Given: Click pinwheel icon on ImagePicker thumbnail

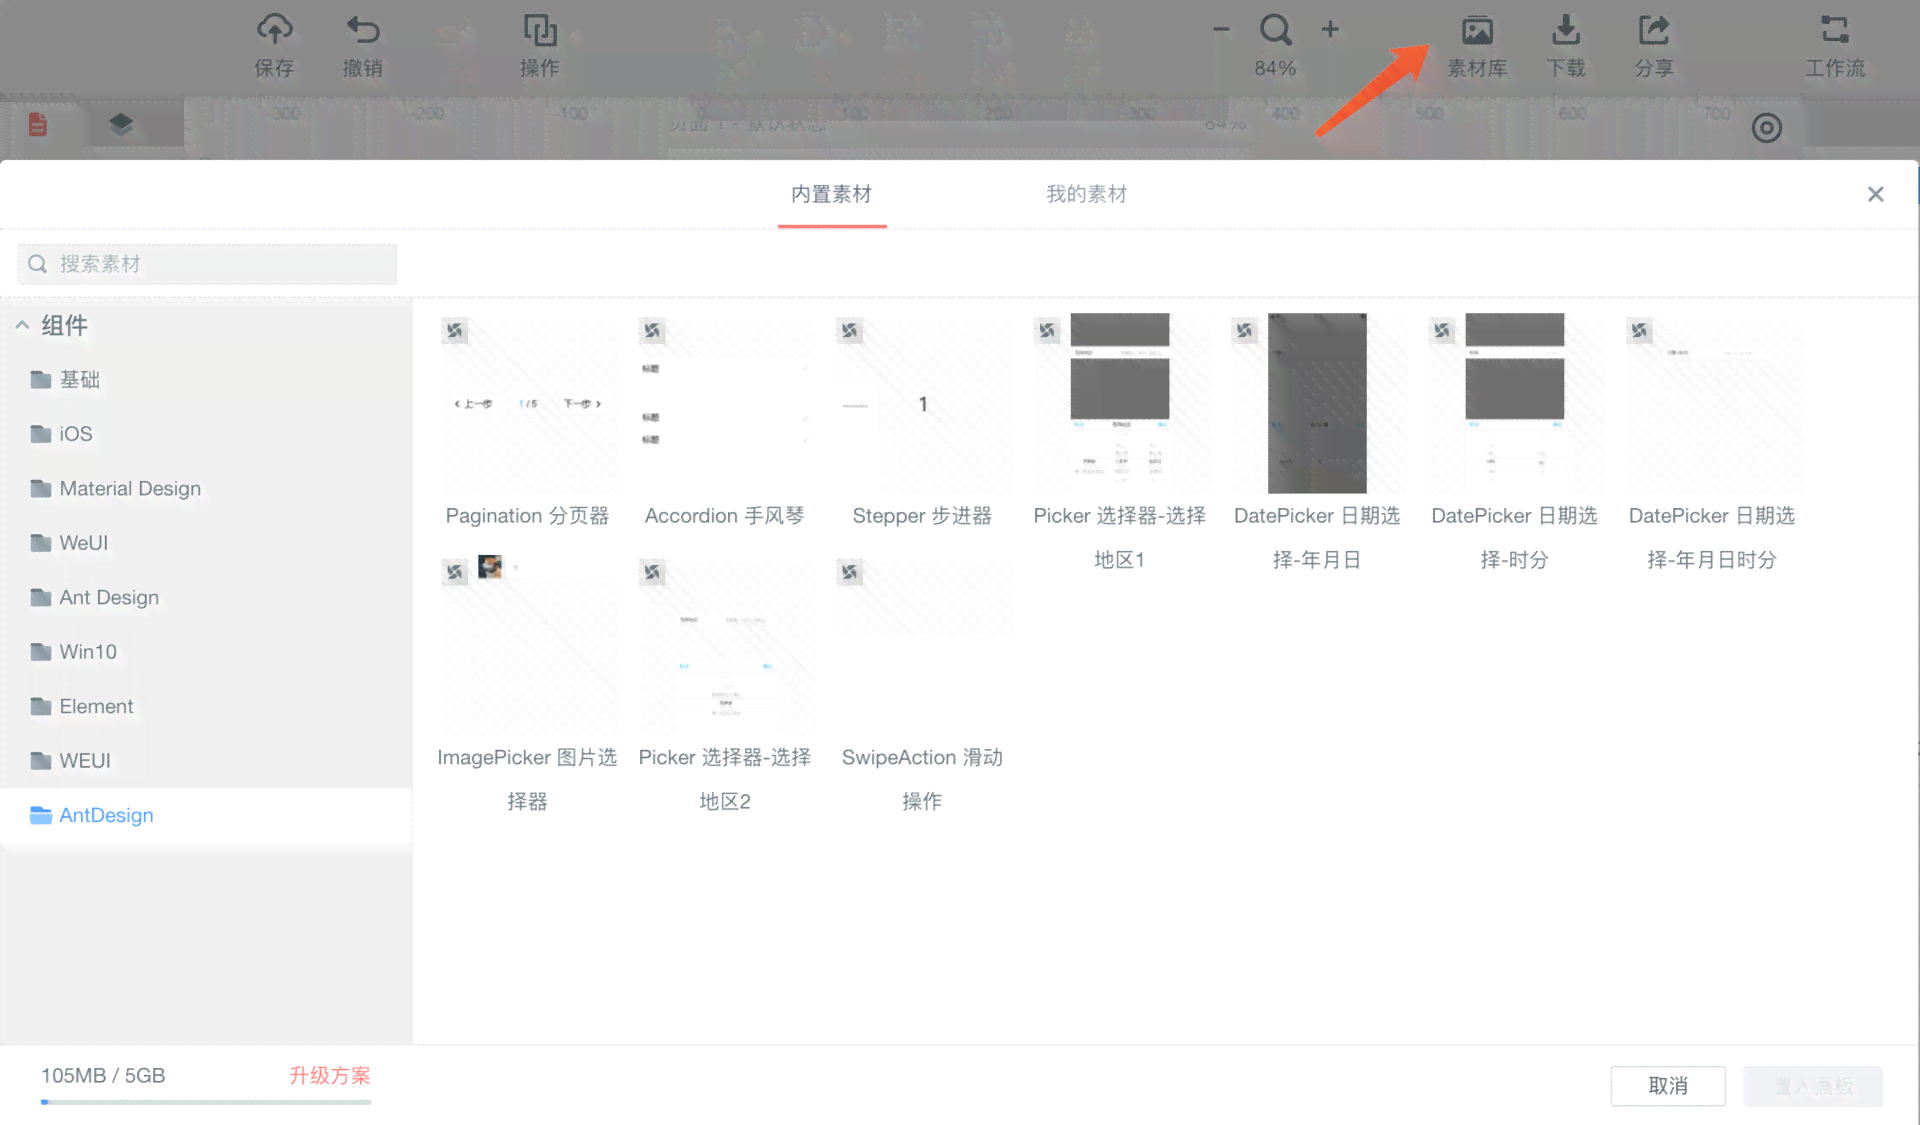Looking at the screenshot, I should tap(455, 572).
